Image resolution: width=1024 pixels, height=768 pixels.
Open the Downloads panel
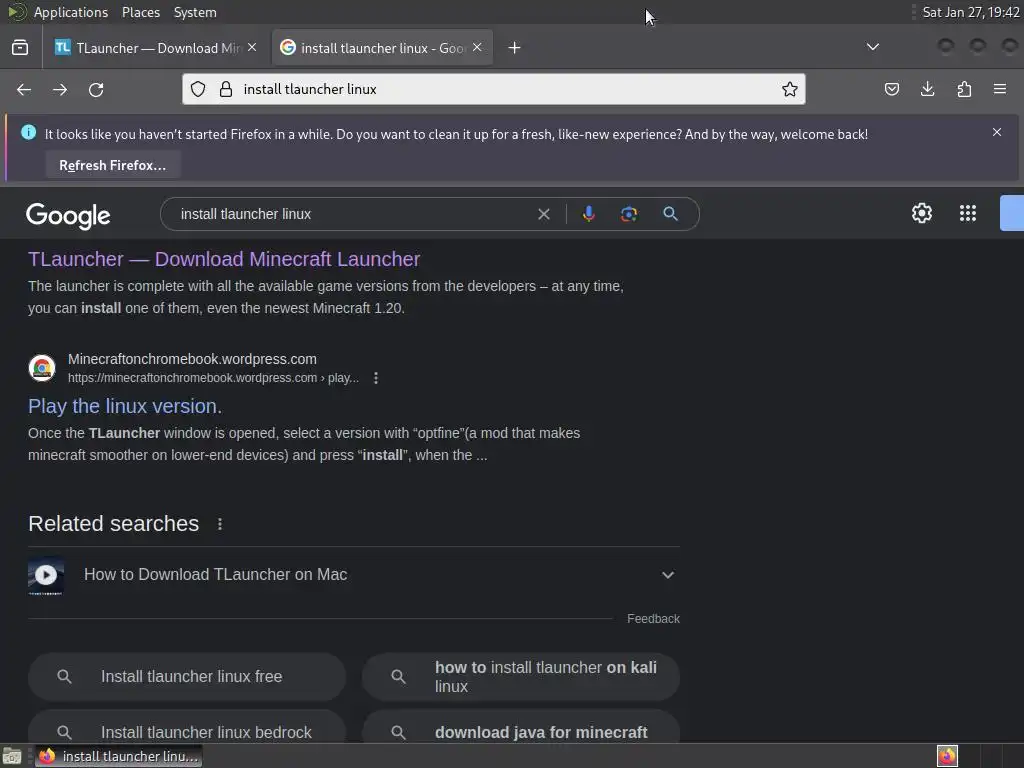pos(927,89)
